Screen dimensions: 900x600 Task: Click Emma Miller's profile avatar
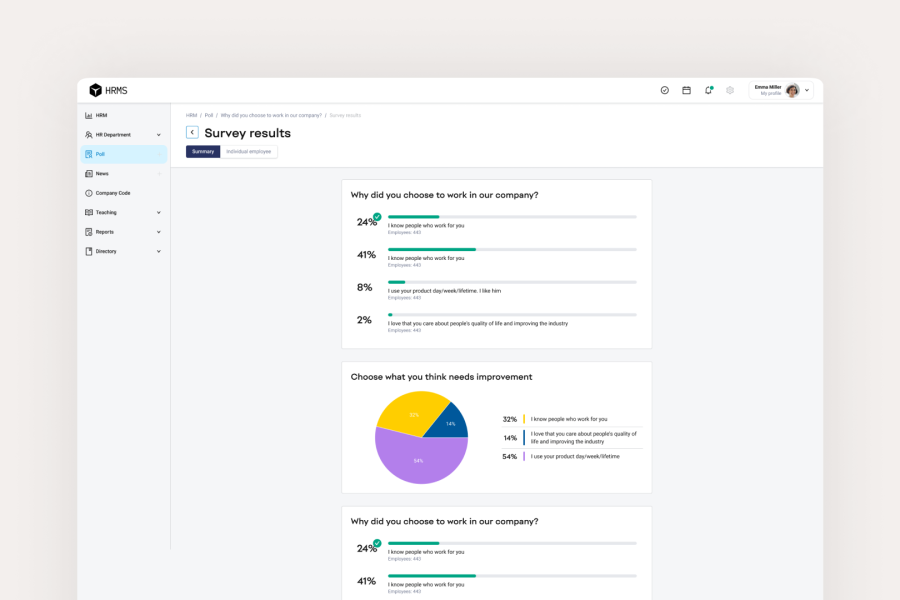(x=792, y=90)
